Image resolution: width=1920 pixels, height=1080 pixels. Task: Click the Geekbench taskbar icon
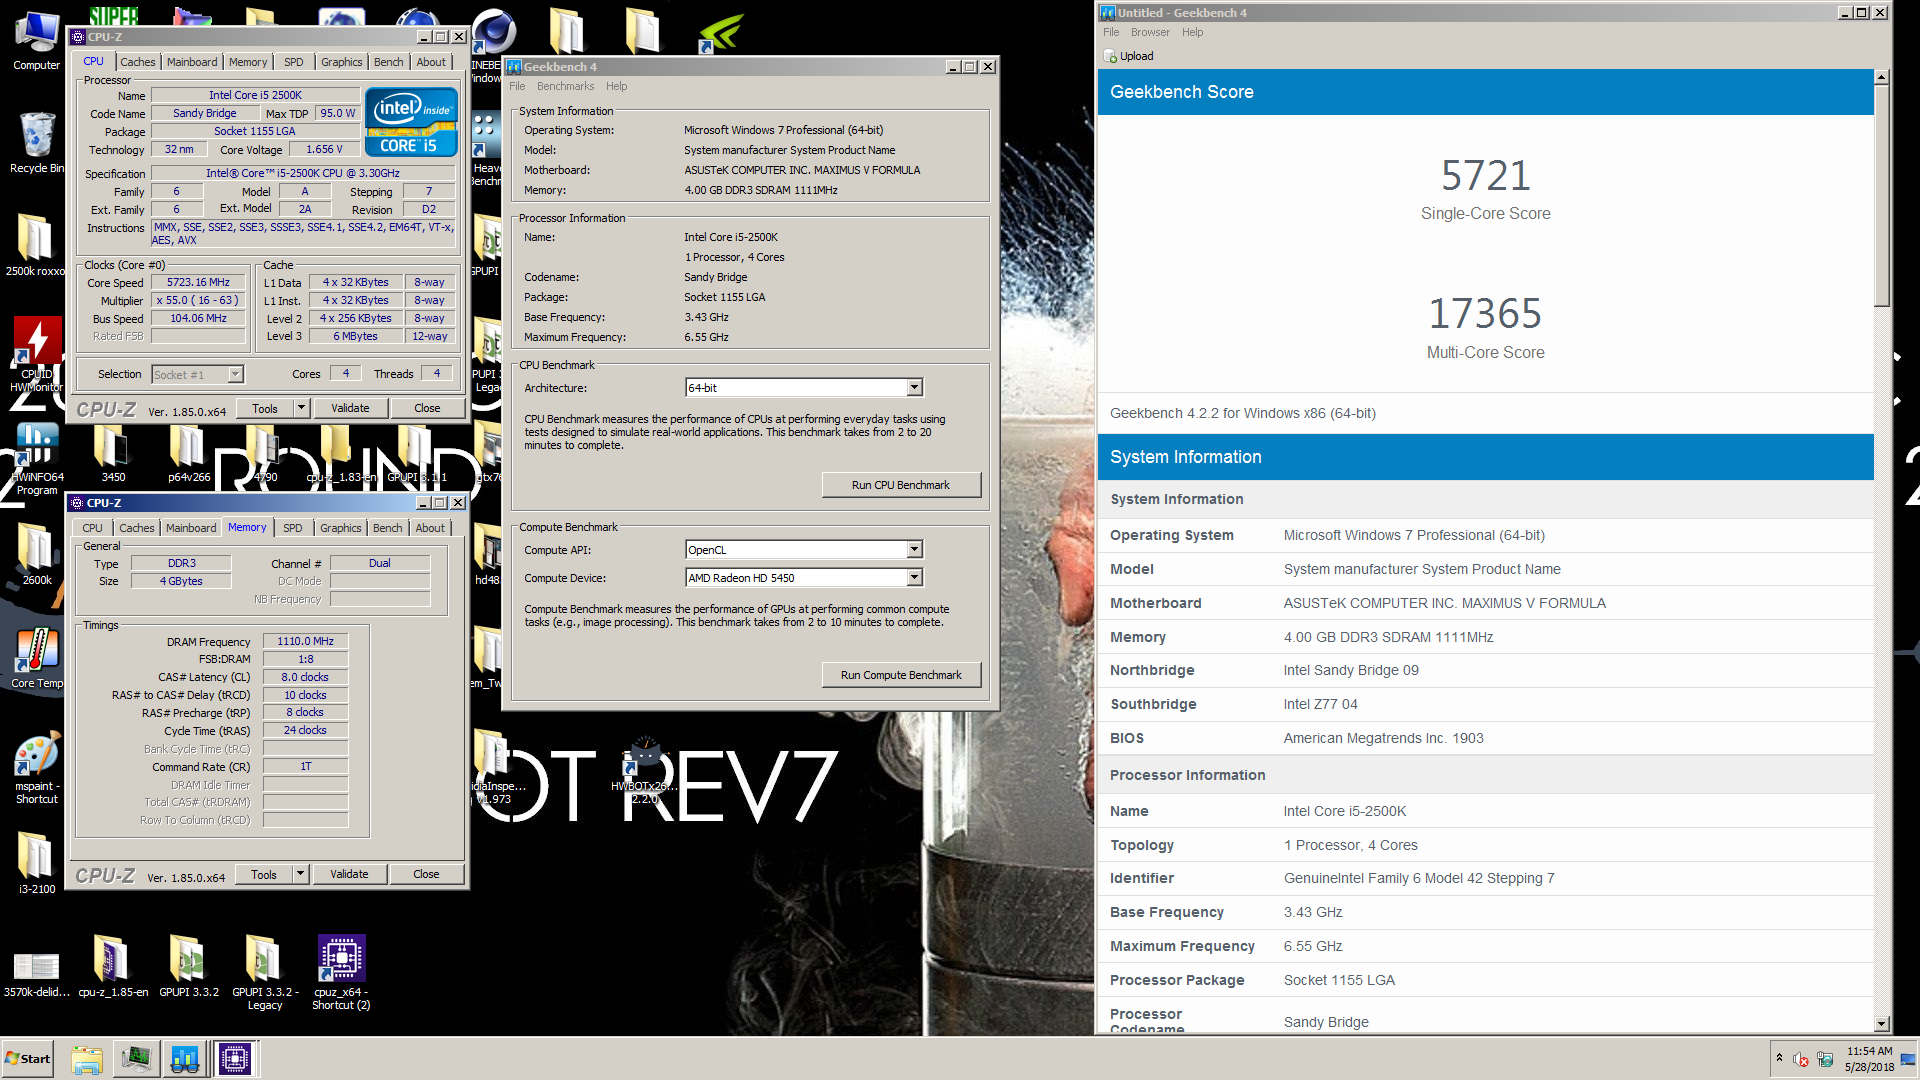pyautogui.click(x=184, y=1059)
